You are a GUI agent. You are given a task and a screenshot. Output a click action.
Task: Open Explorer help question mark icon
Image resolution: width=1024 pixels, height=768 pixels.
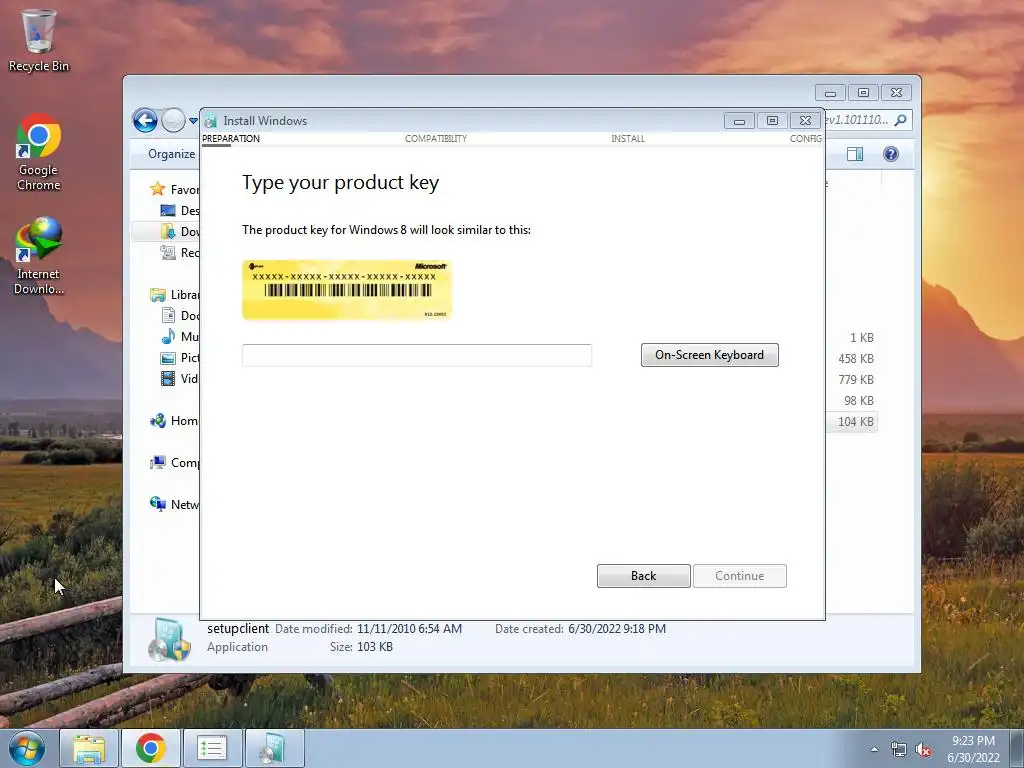click(x=891, y=154)
